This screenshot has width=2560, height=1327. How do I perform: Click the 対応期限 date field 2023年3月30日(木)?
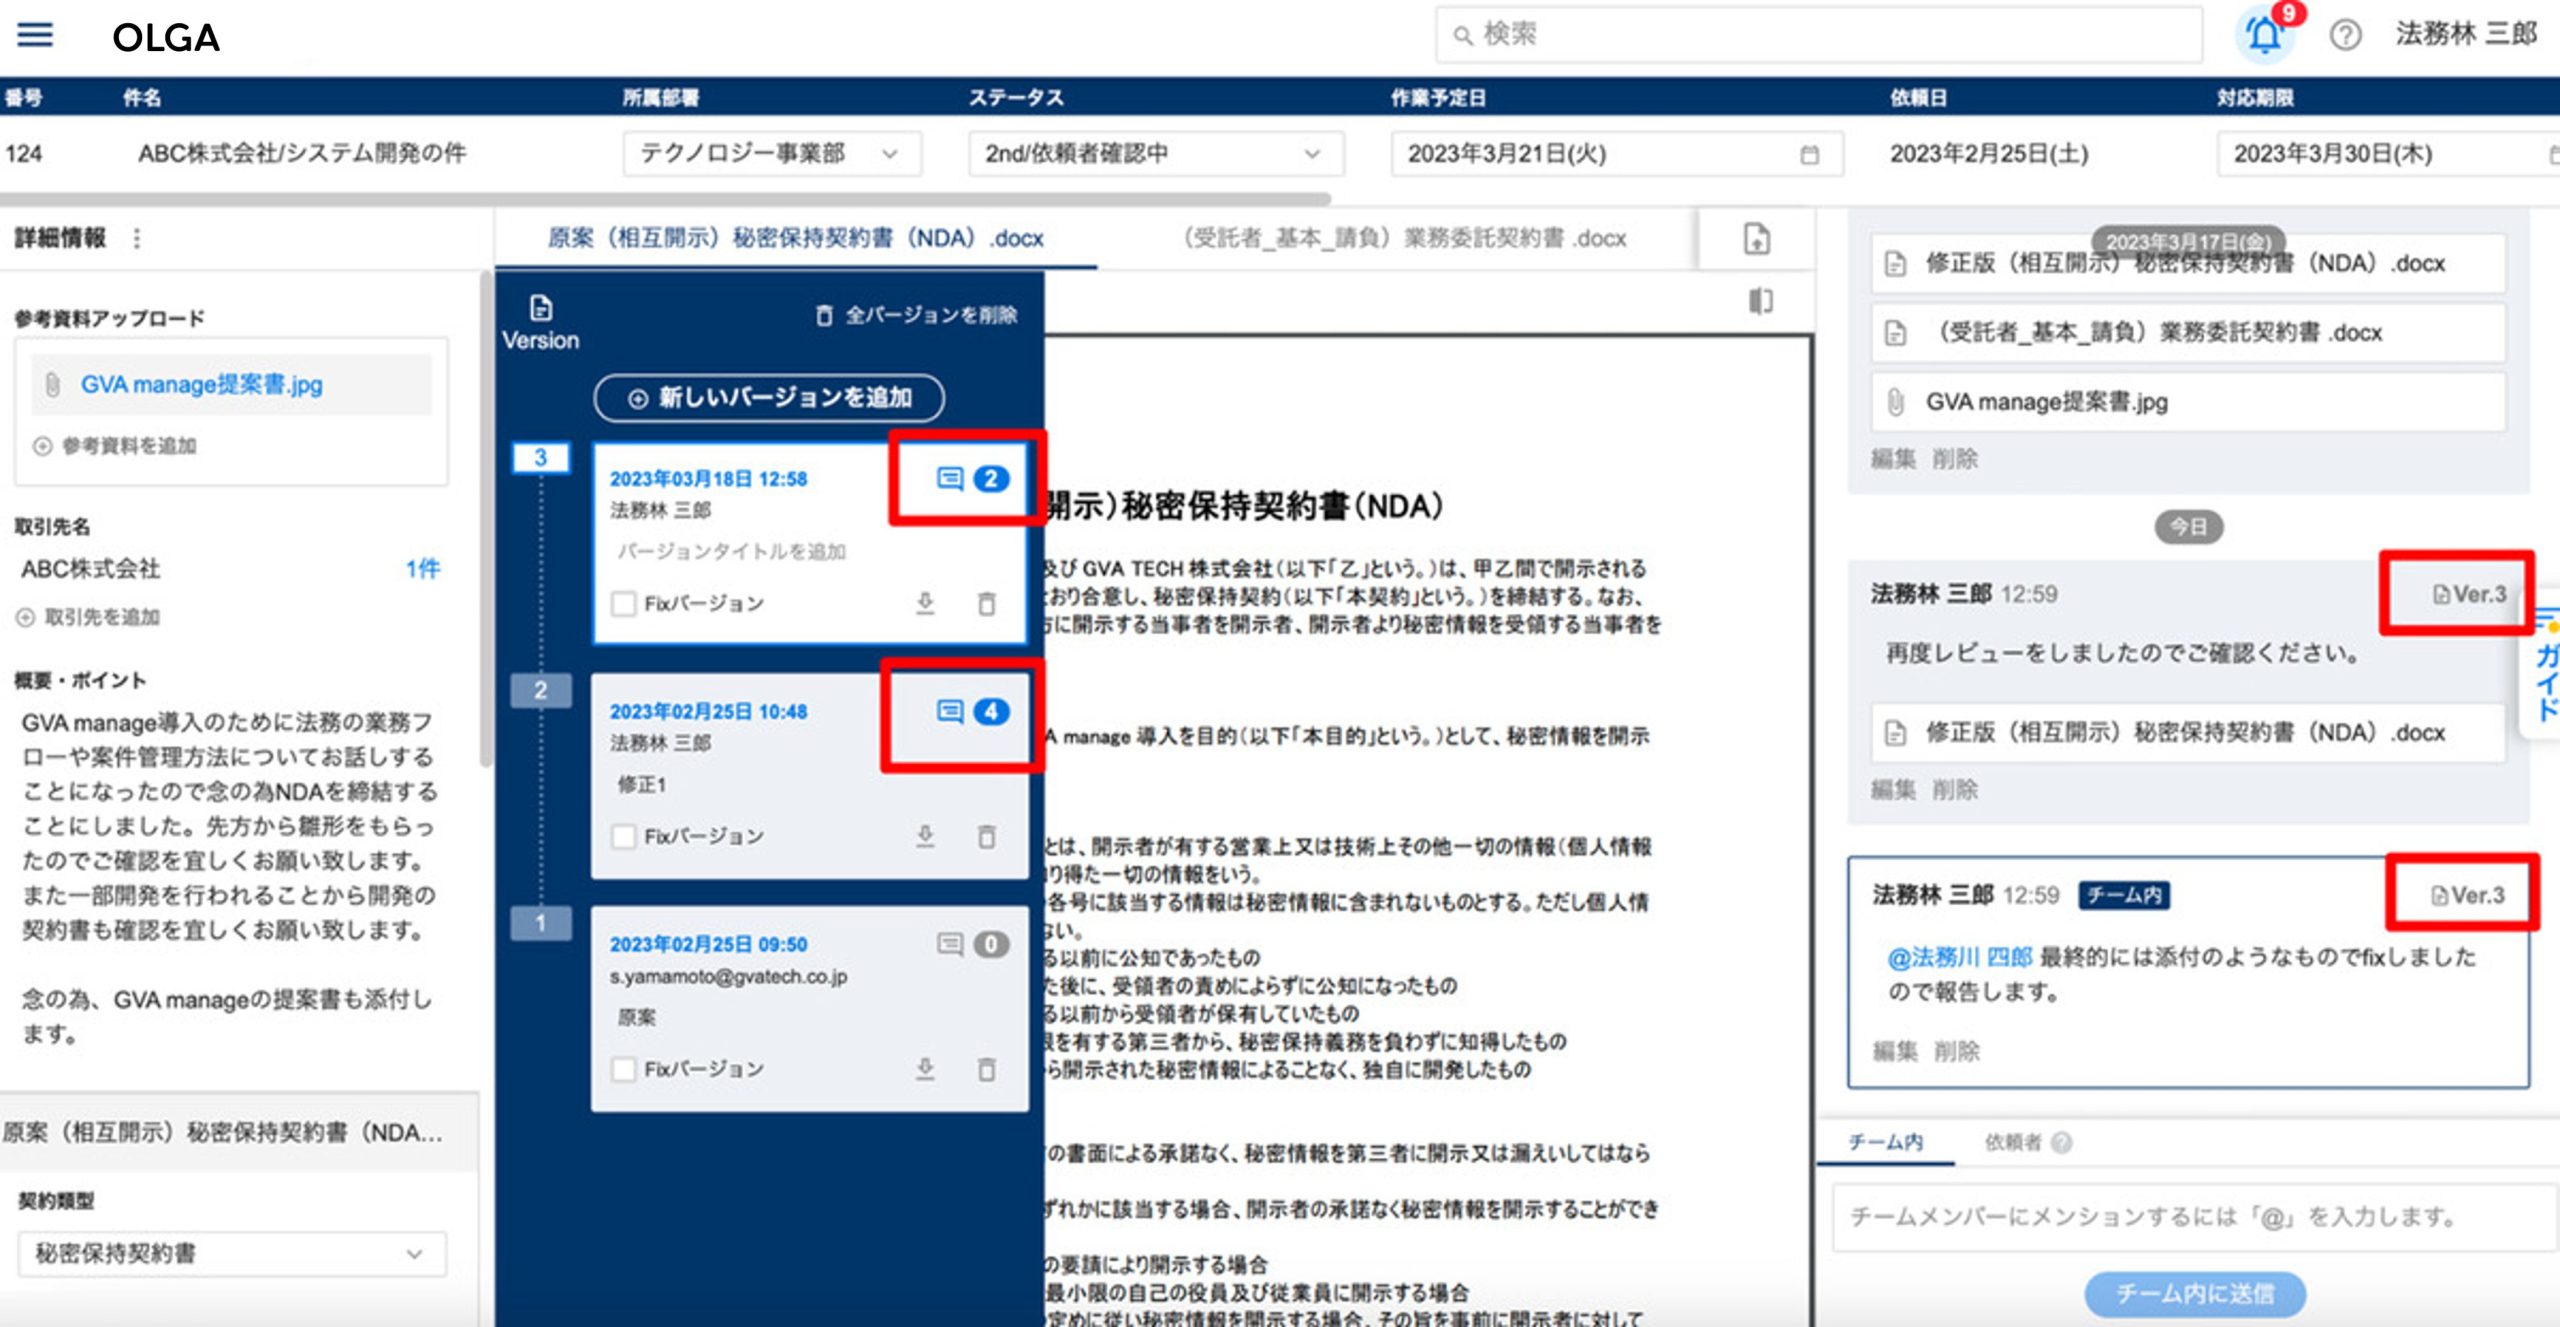[2388, 153]
